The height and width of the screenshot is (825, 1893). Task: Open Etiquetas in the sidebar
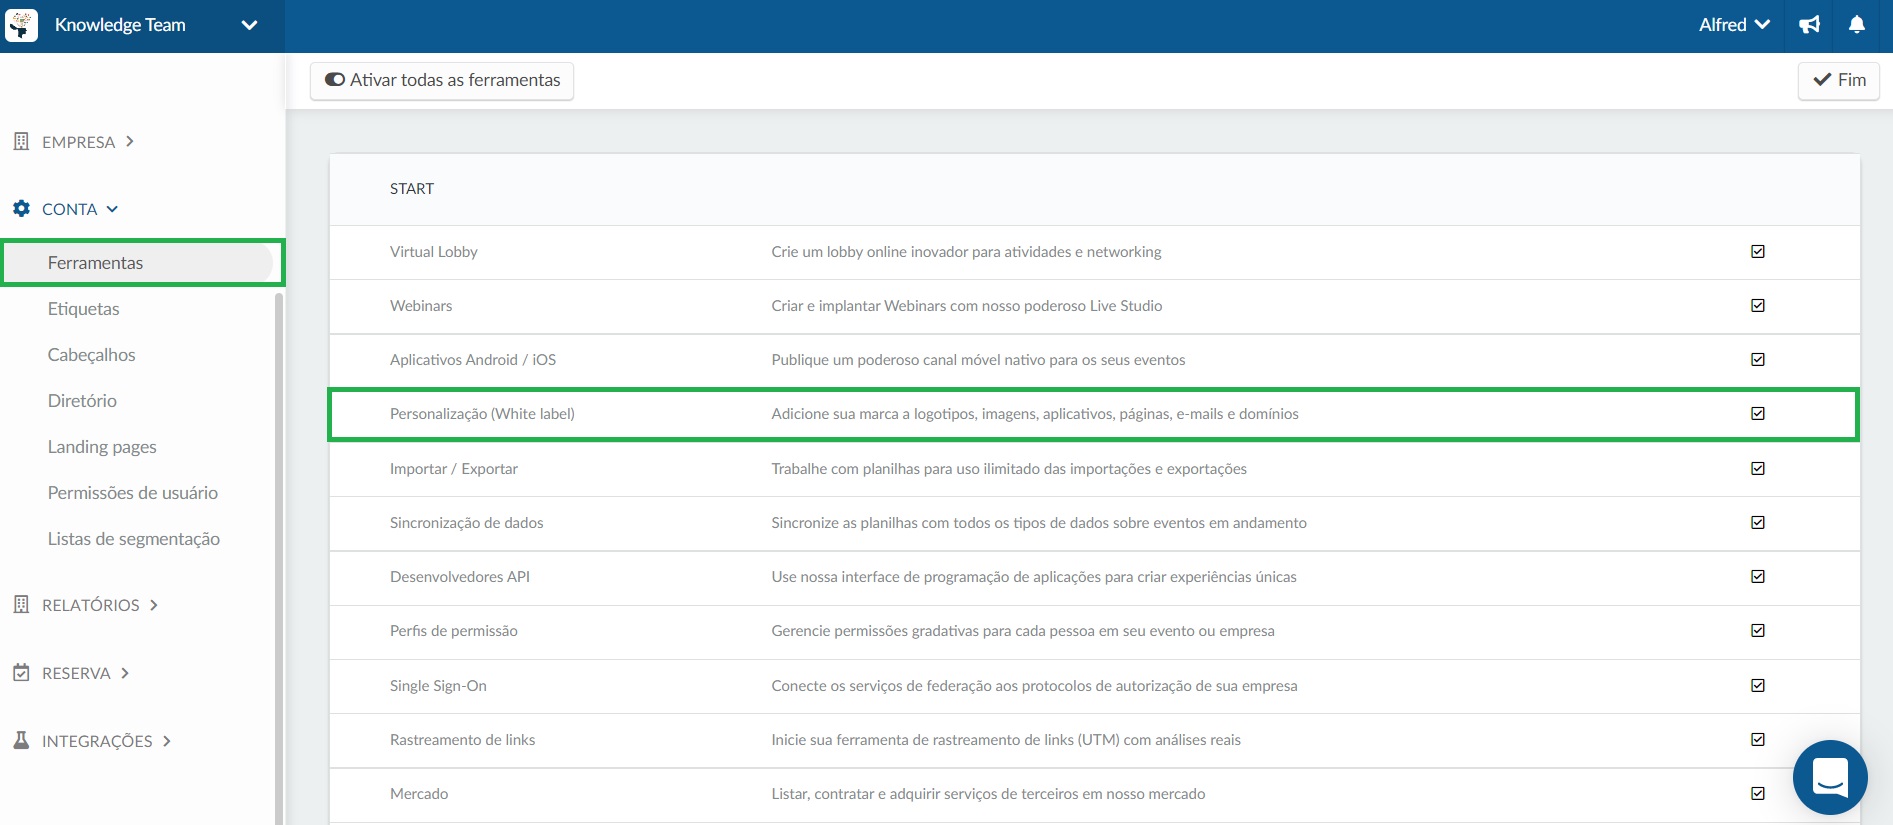pos(84,309)
